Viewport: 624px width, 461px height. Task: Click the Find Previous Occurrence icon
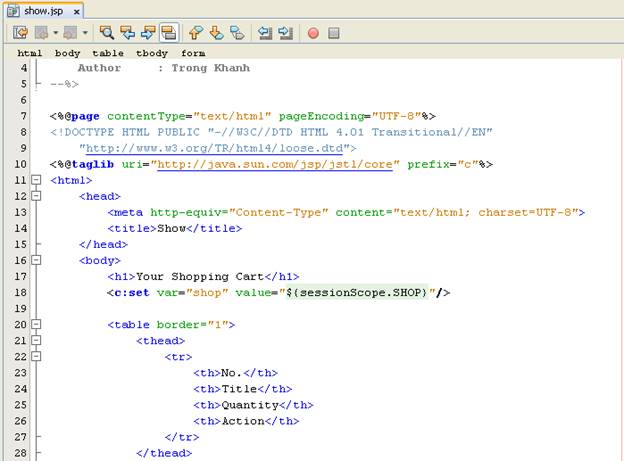pyautogui.click(x=127, y=33)
